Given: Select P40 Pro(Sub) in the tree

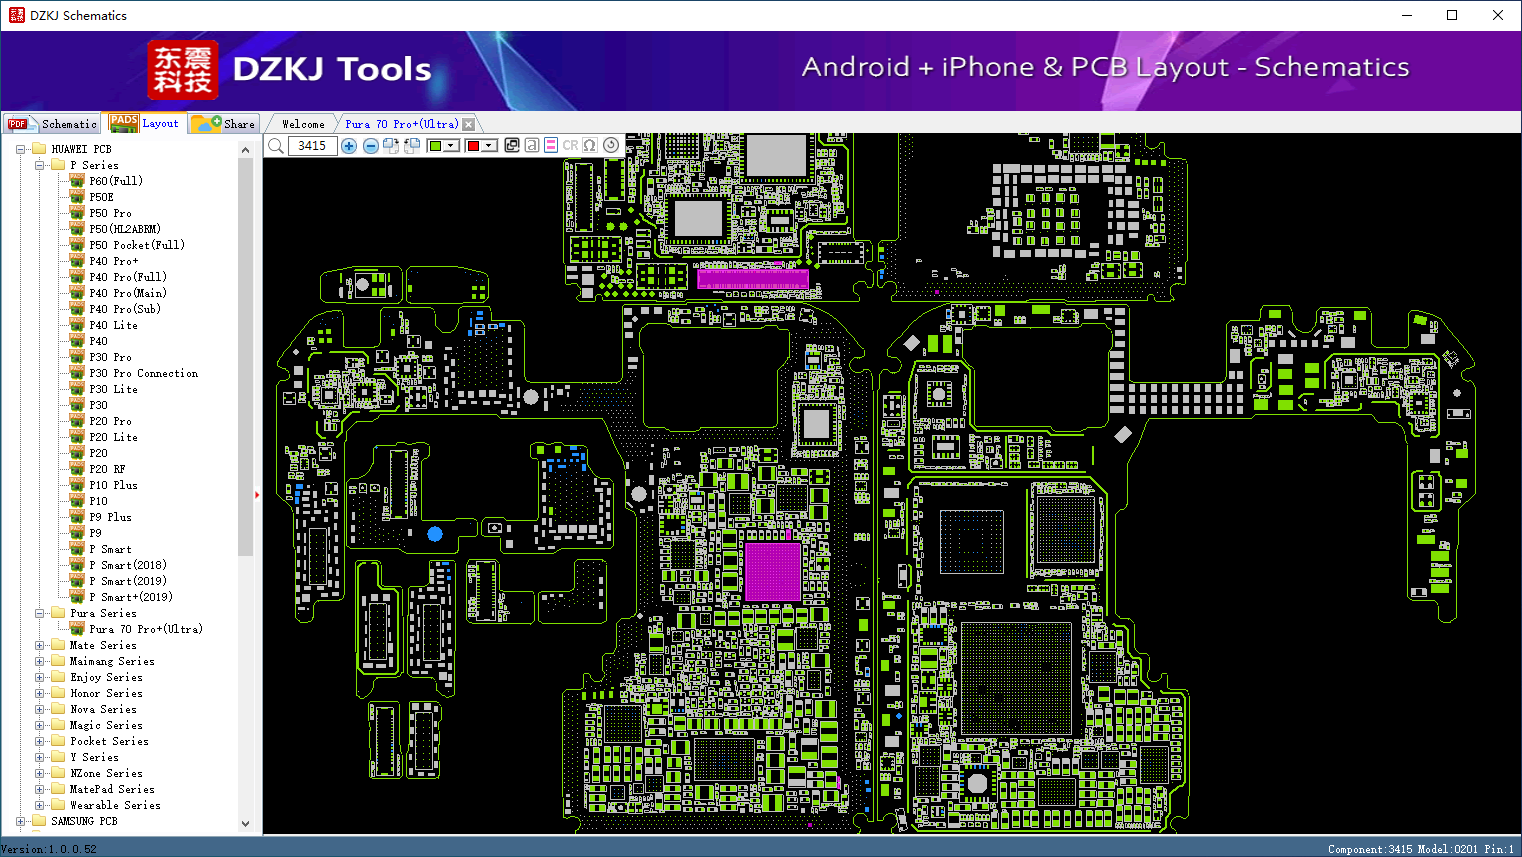Looking at the screenshot, I should 125,309.
